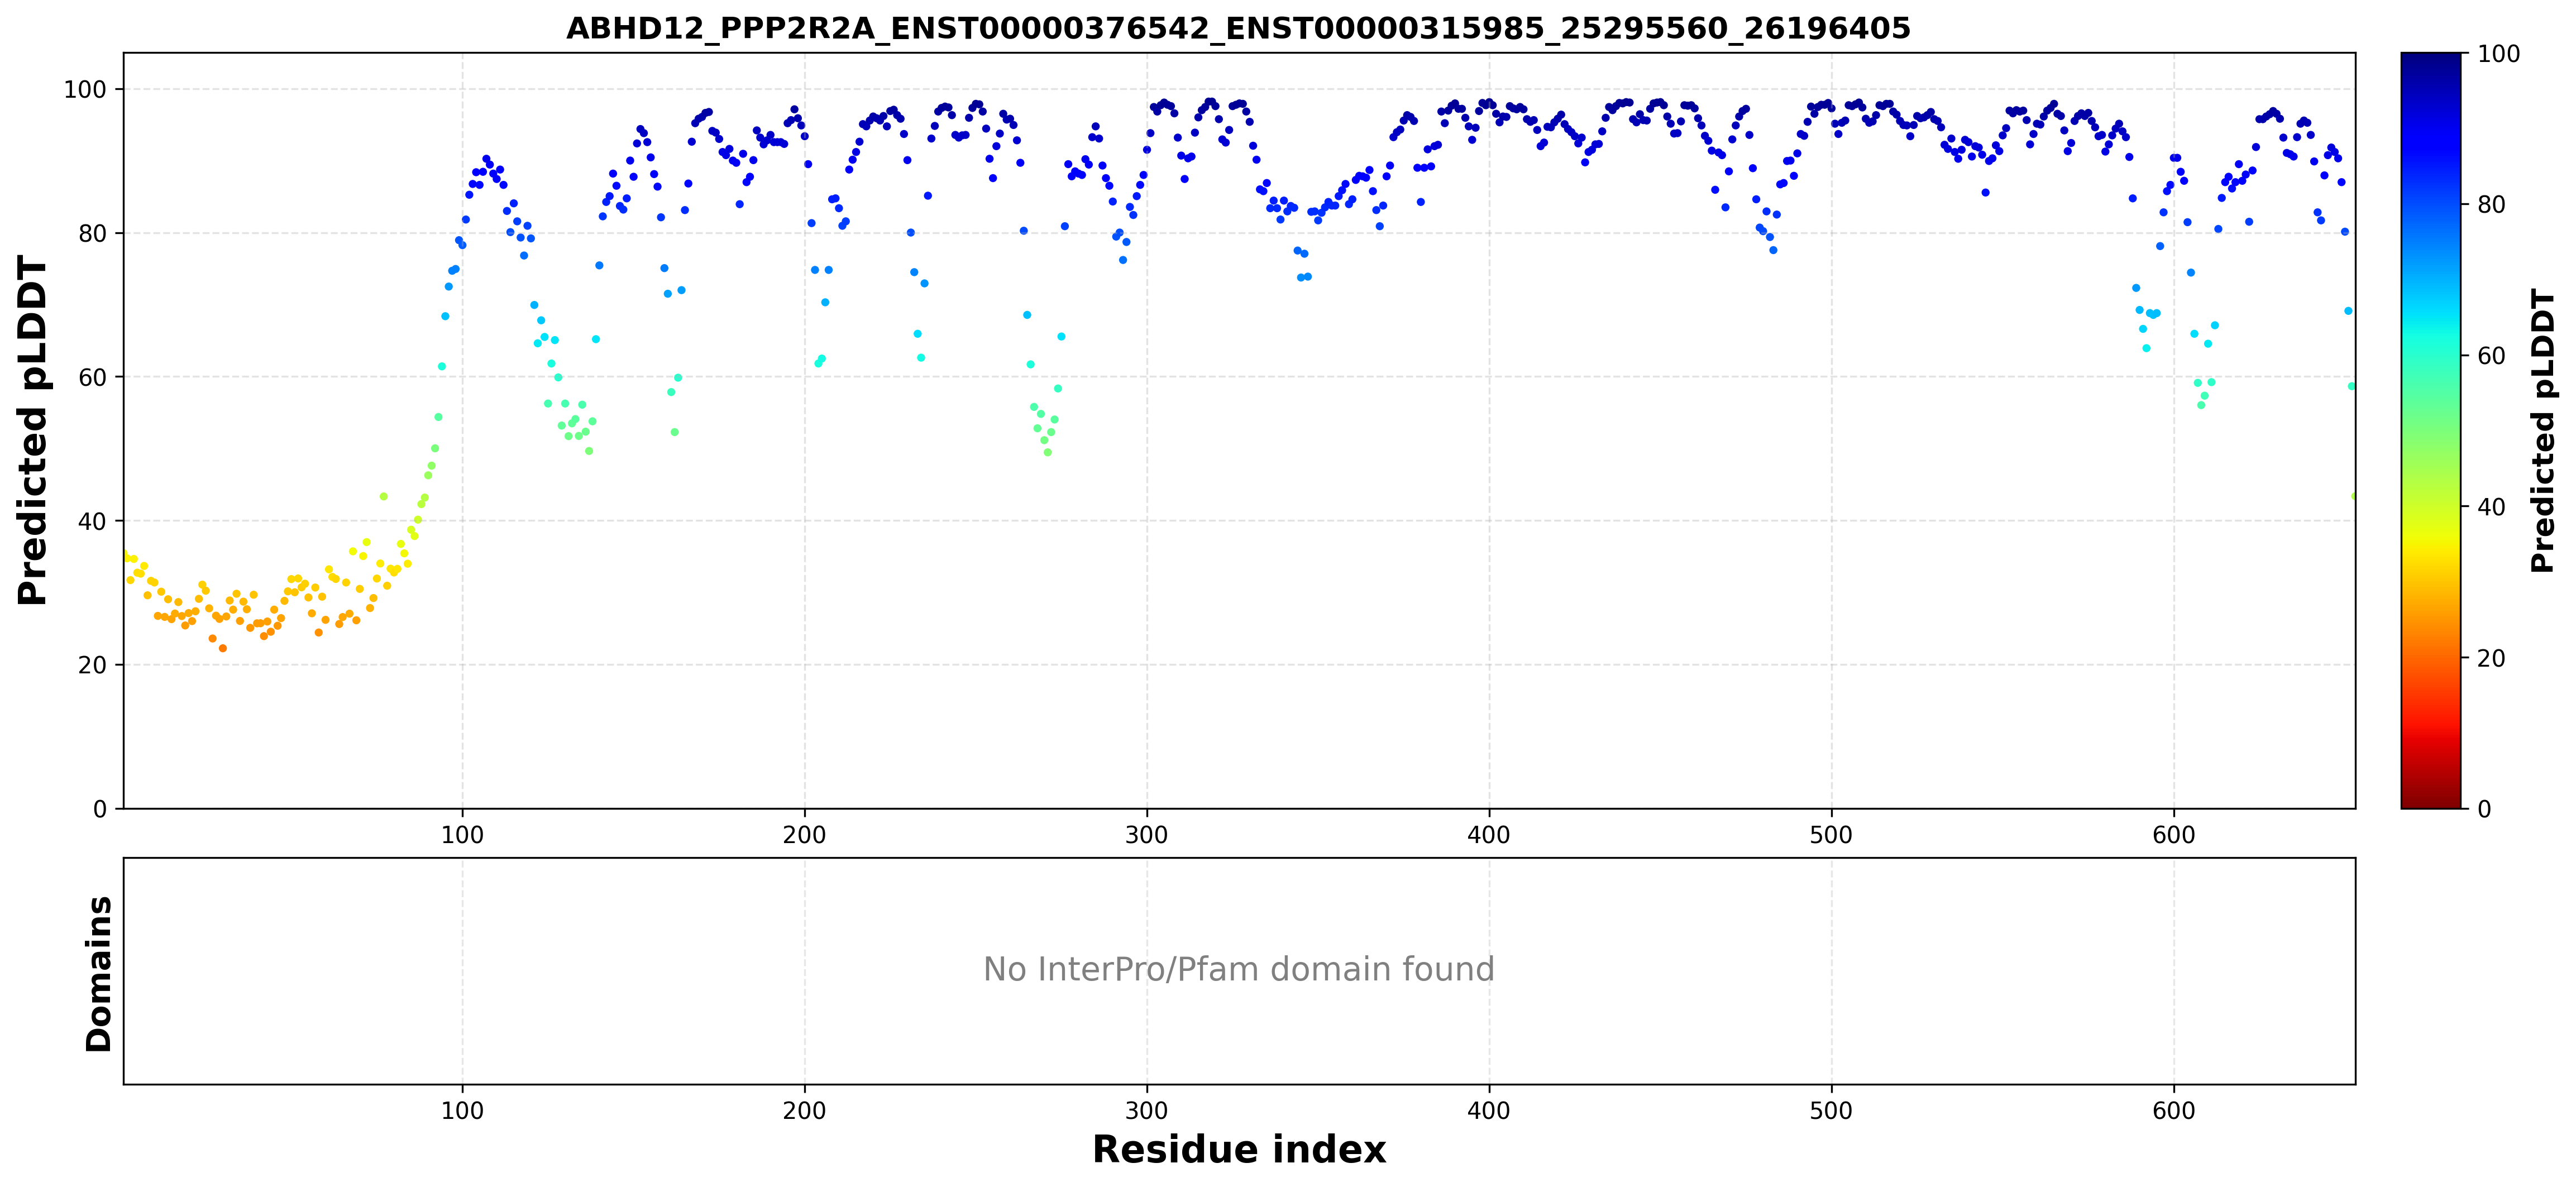Click the isolated yellow-green point near residue 77
Screen dimensions: 2576x1187
point(383,496)
